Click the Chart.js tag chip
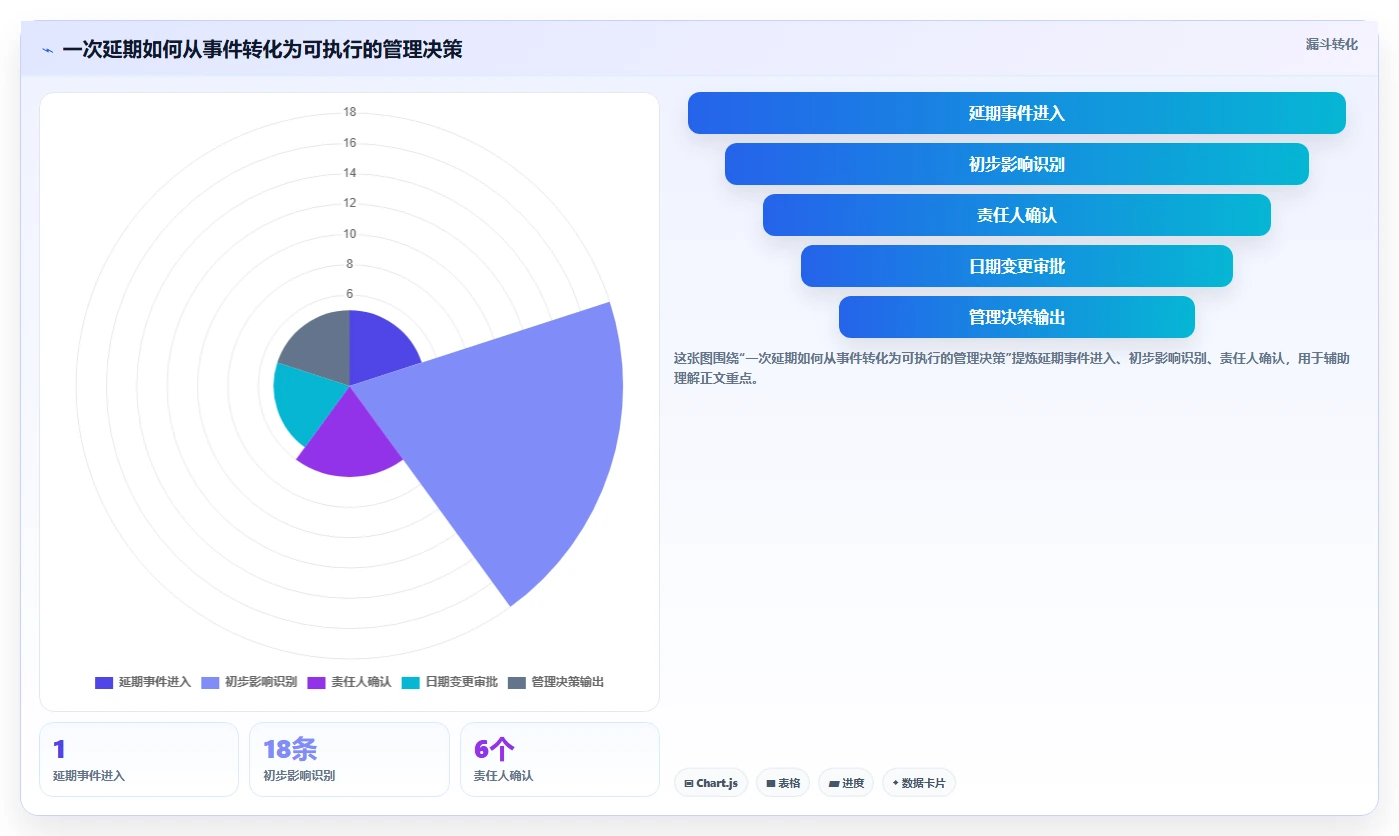Screen dimensions: 1399x836 pyautogui.click(x=711, y=783)
